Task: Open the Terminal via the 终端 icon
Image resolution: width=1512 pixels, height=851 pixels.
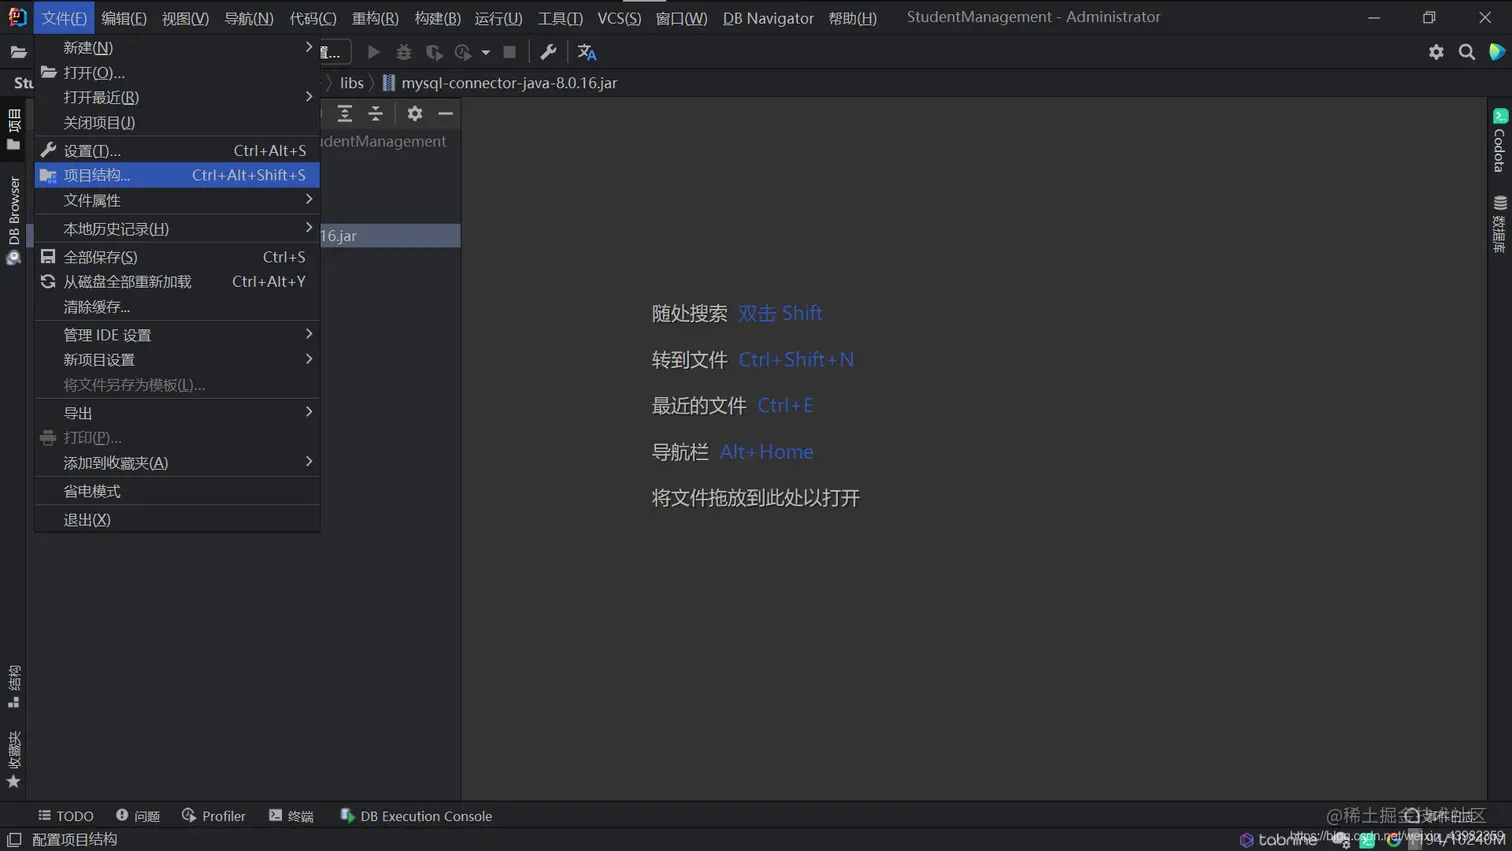Action: (292, 816)
